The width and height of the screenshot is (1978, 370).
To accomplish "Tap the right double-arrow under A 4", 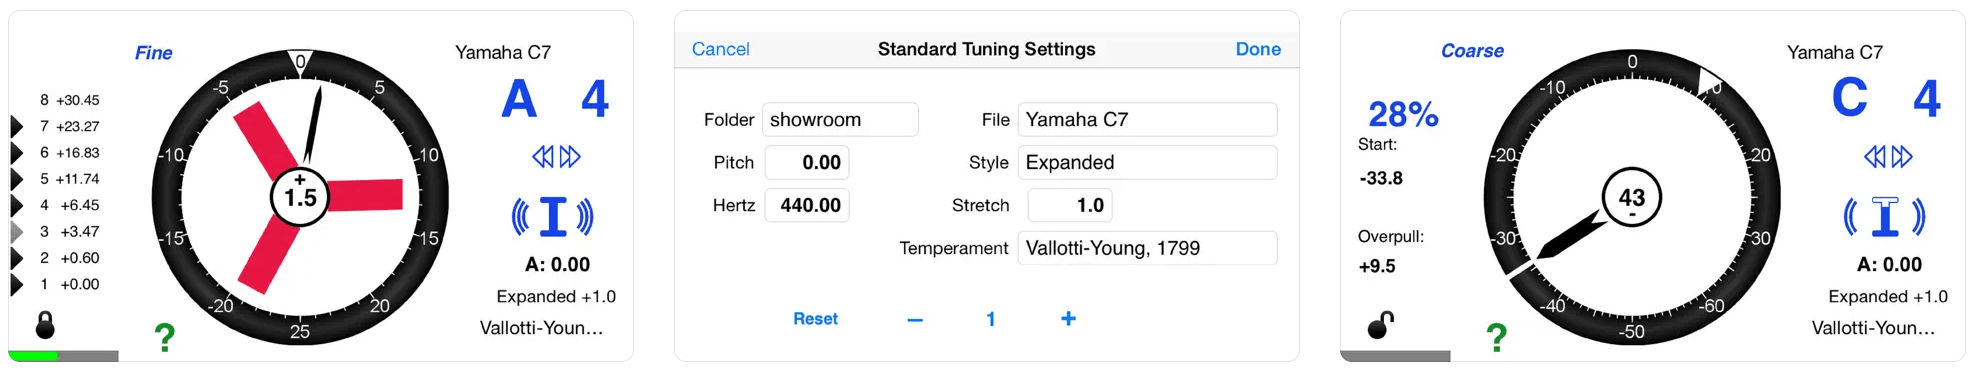I will pyautogui.click(x=570, y=156).
